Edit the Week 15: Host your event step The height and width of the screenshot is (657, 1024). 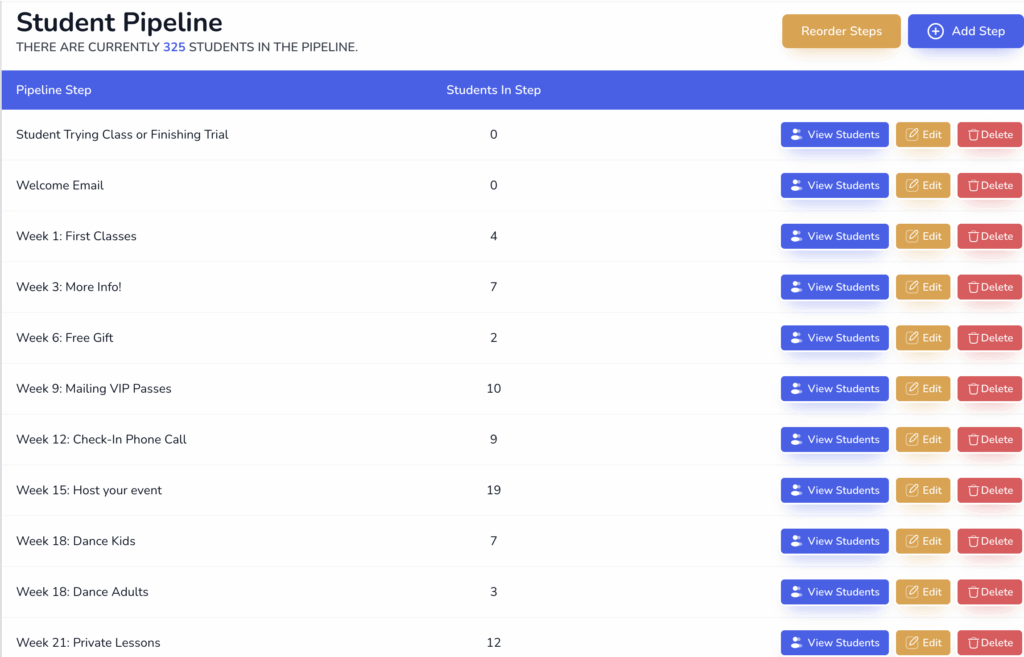(923, 490)
